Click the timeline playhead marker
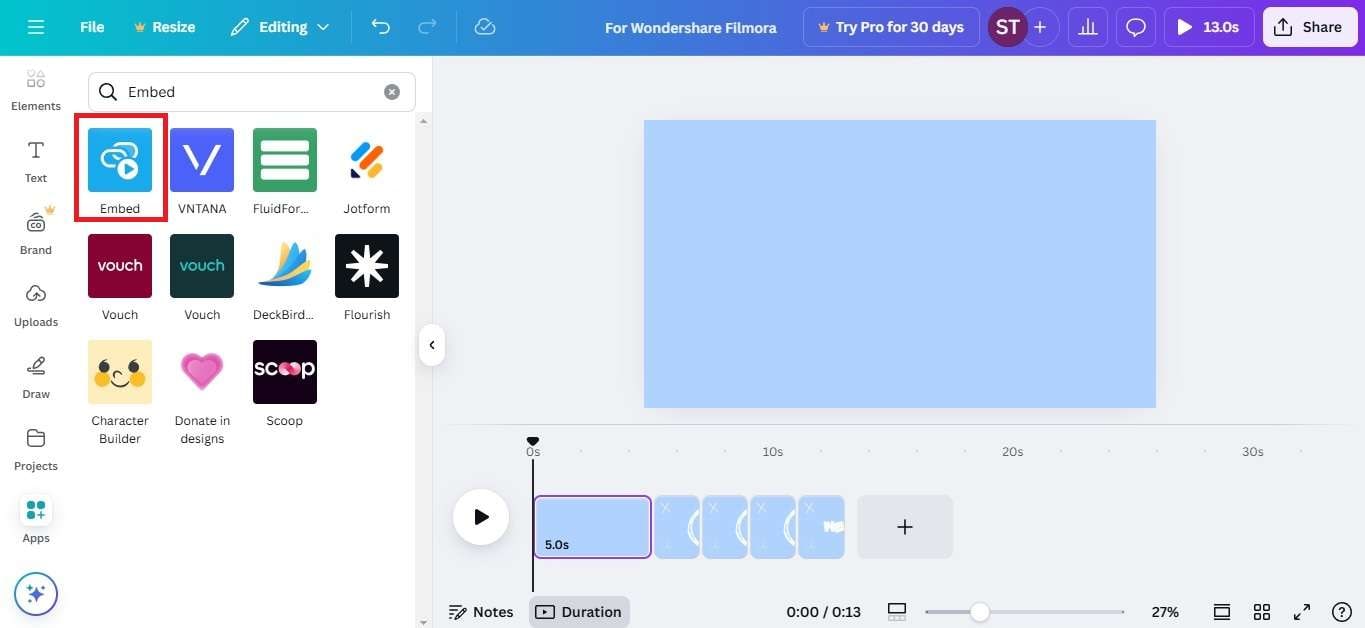This screenshot has width=1365, height=628. (x=533, y=441)
